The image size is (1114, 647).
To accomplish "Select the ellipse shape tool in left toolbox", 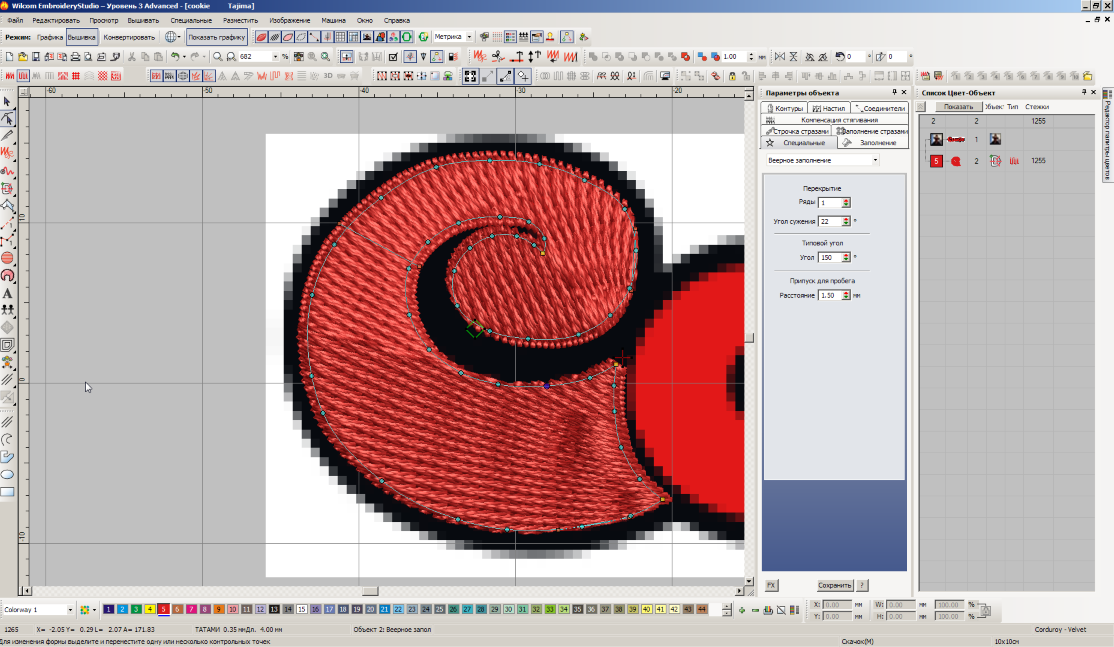I will 8,474.
